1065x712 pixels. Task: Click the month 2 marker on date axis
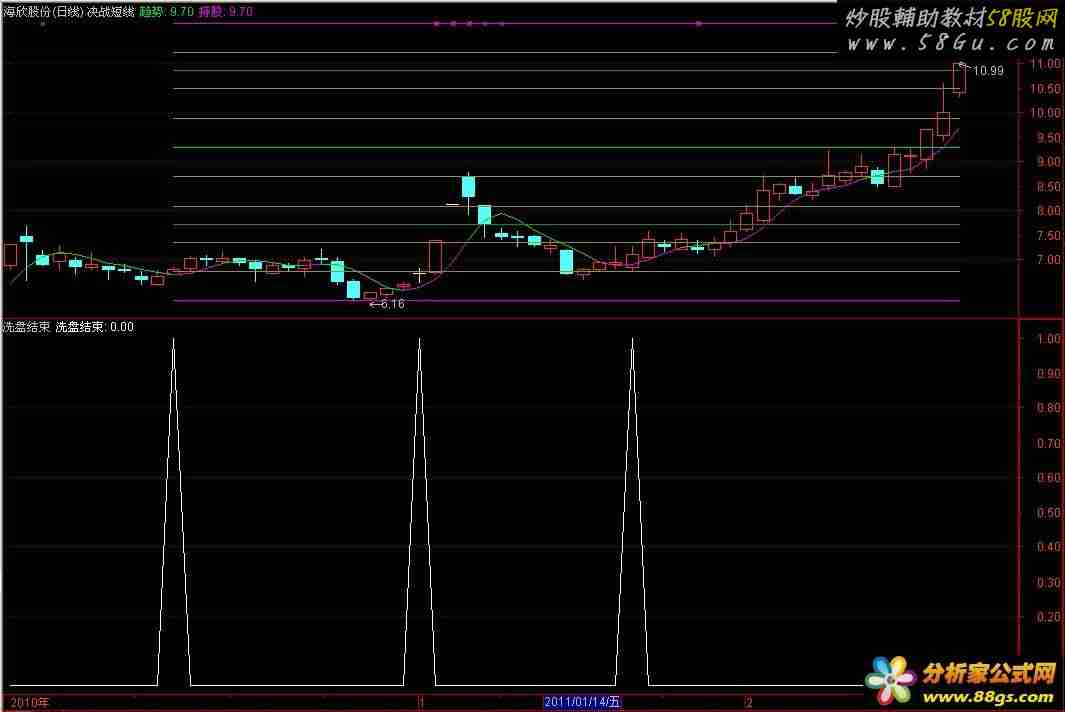pyautogui.click(x=748, y=702)
